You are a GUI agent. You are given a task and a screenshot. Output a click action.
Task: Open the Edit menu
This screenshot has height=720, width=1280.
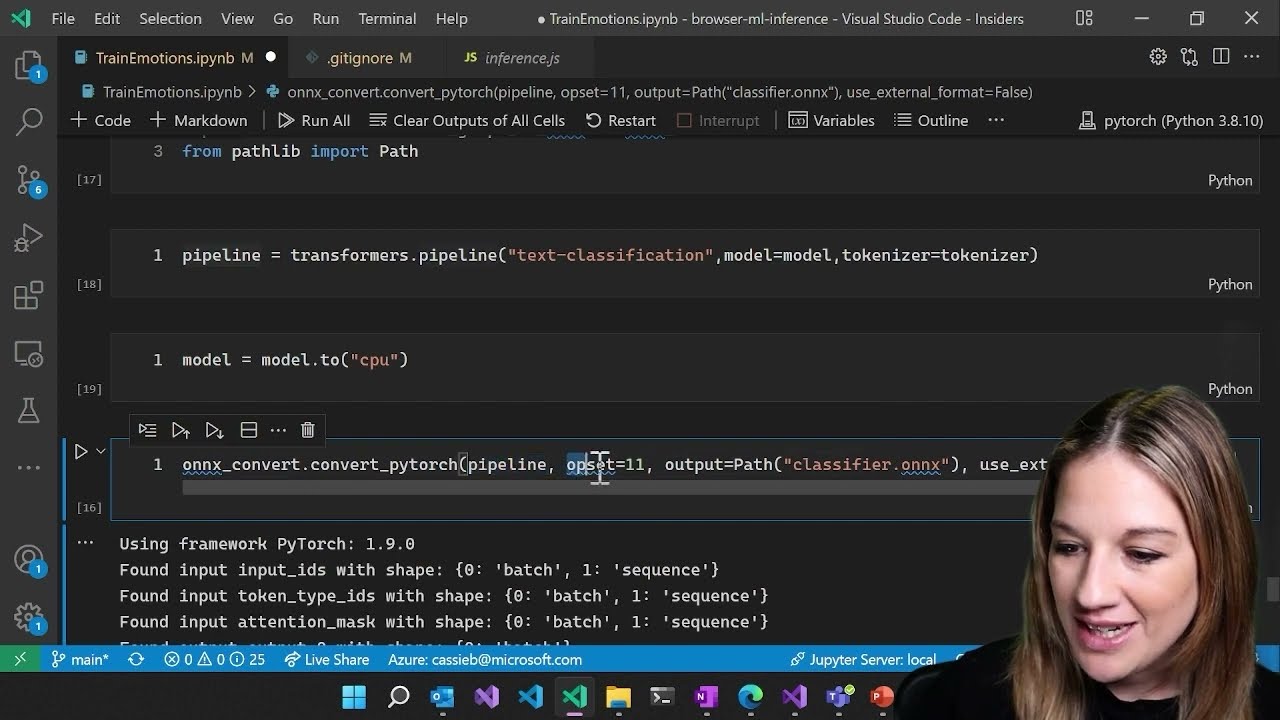point(107,18)
